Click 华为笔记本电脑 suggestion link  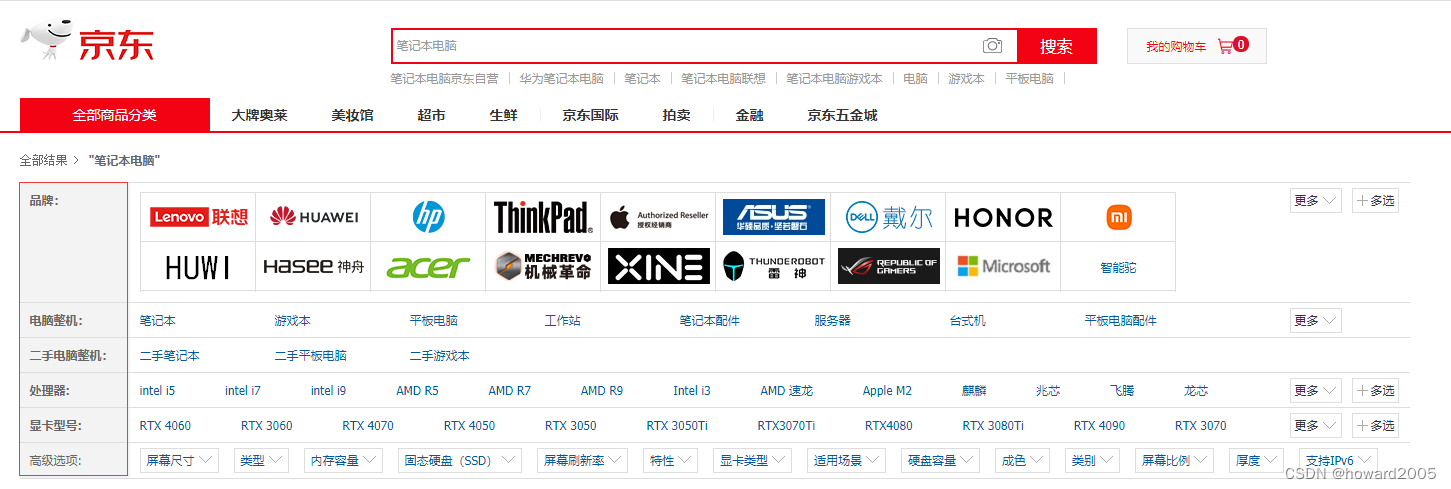[561, 78]
